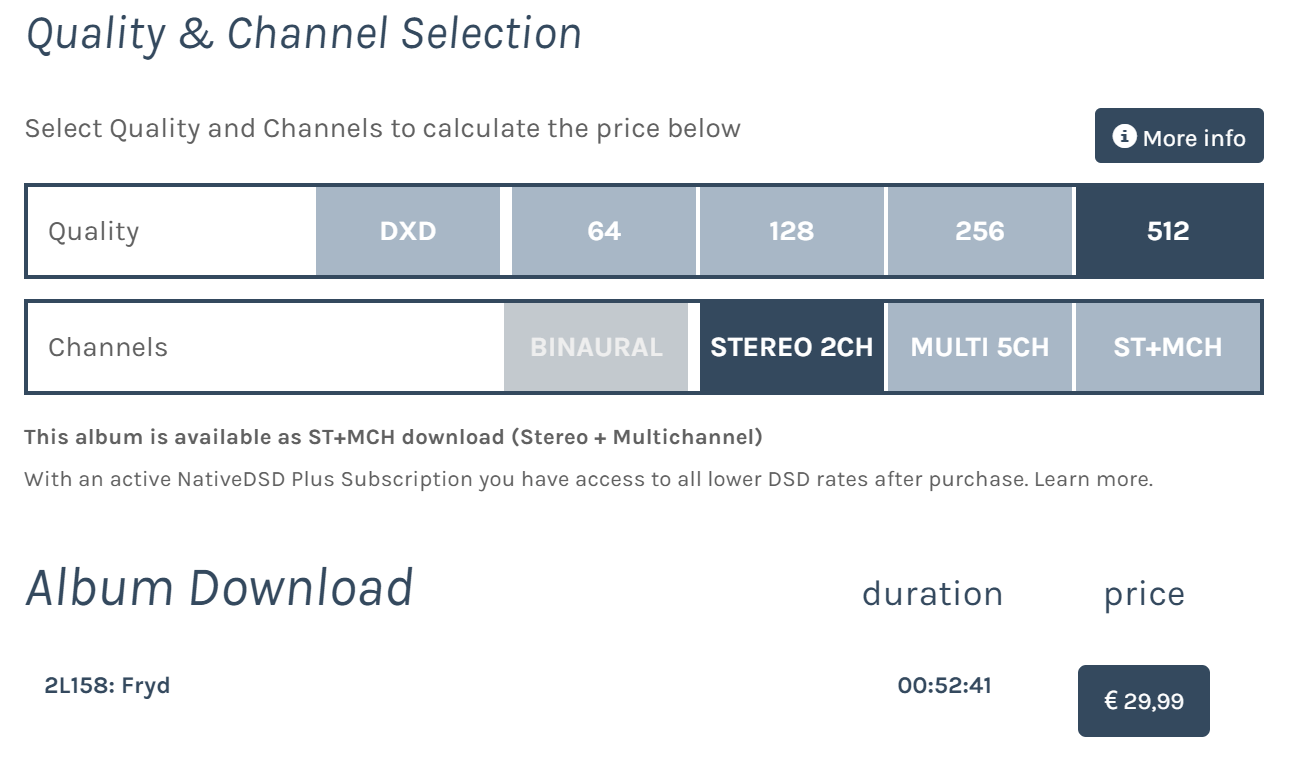1291x762 pixels.
Task: Click the duration column header
Action: pos(932,594)
